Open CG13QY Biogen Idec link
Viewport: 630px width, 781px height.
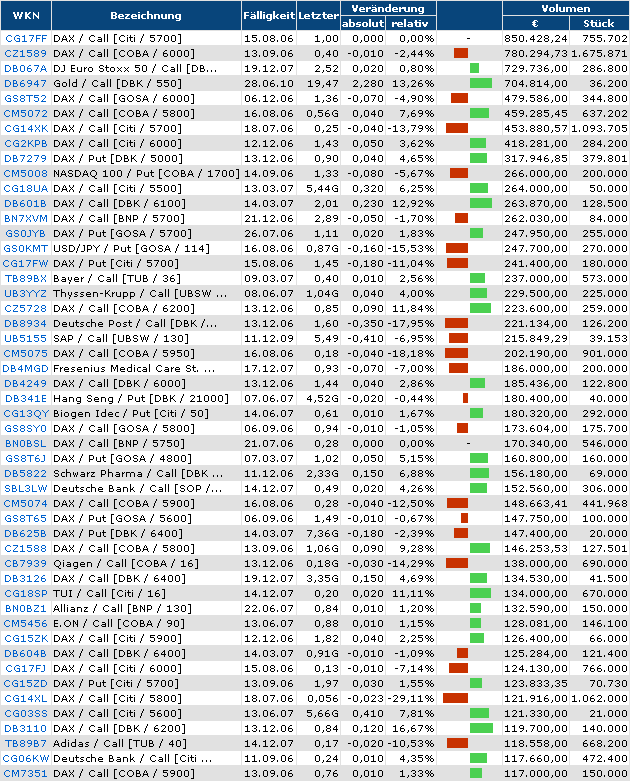26,413
